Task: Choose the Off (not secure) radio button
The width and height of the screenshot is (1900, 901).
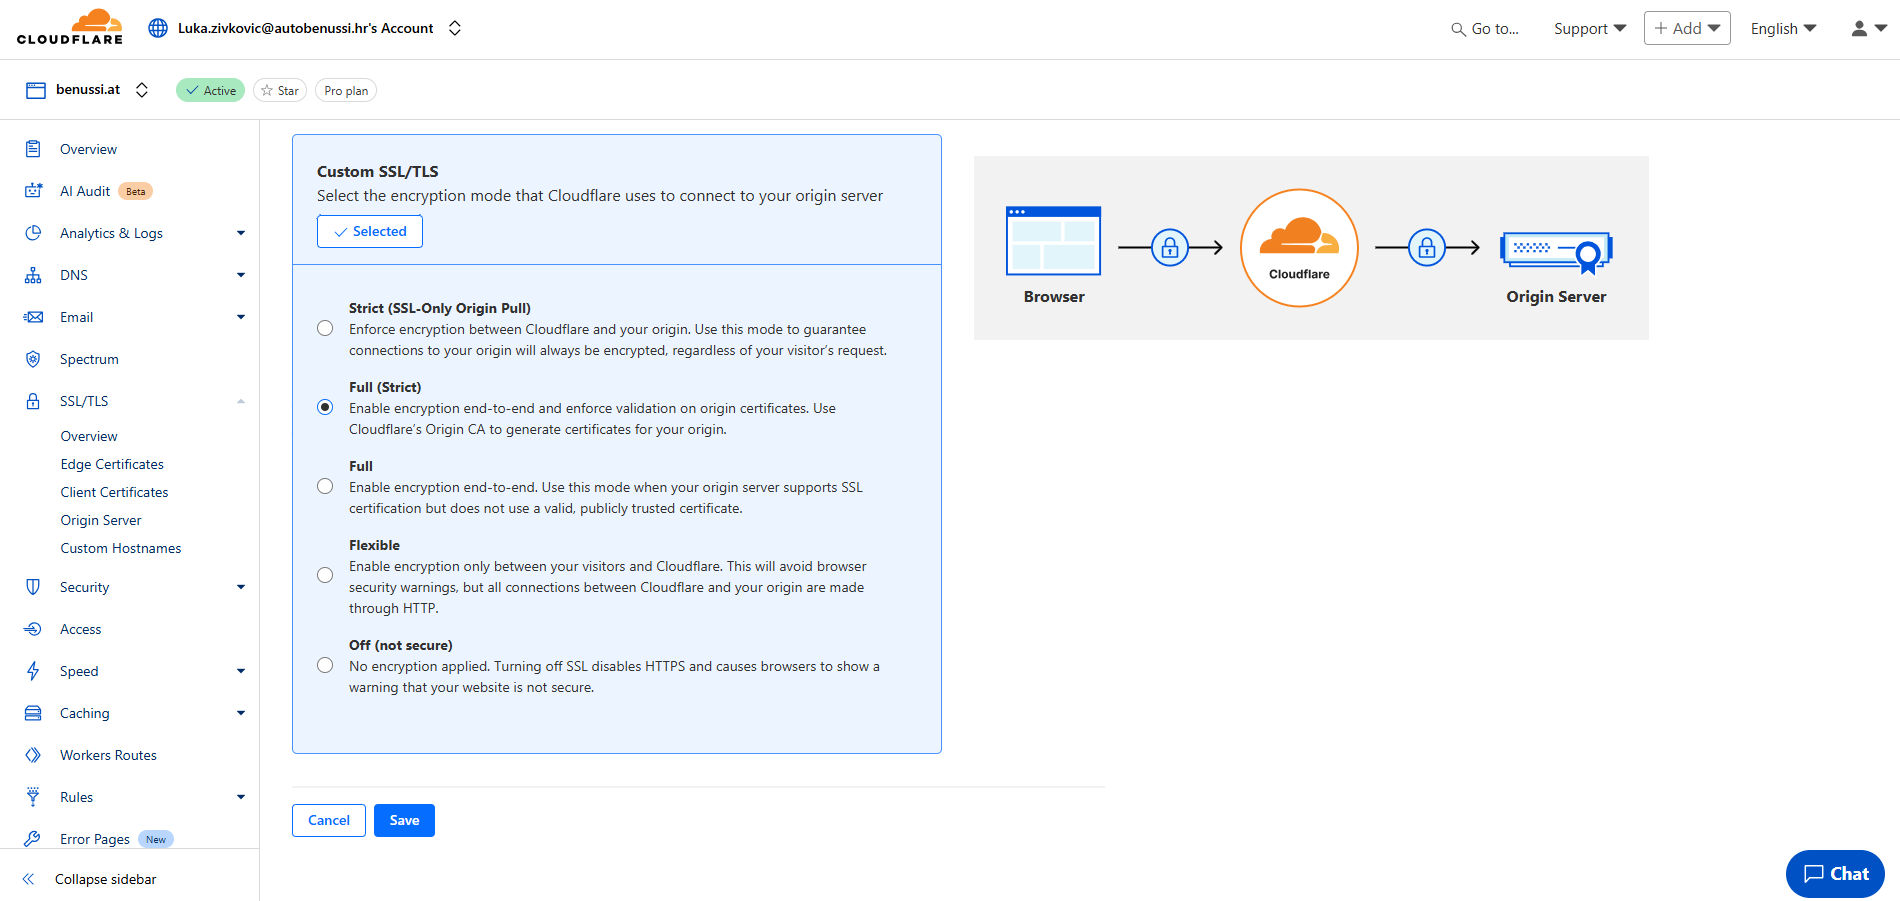Action: (x=325, y=666)
